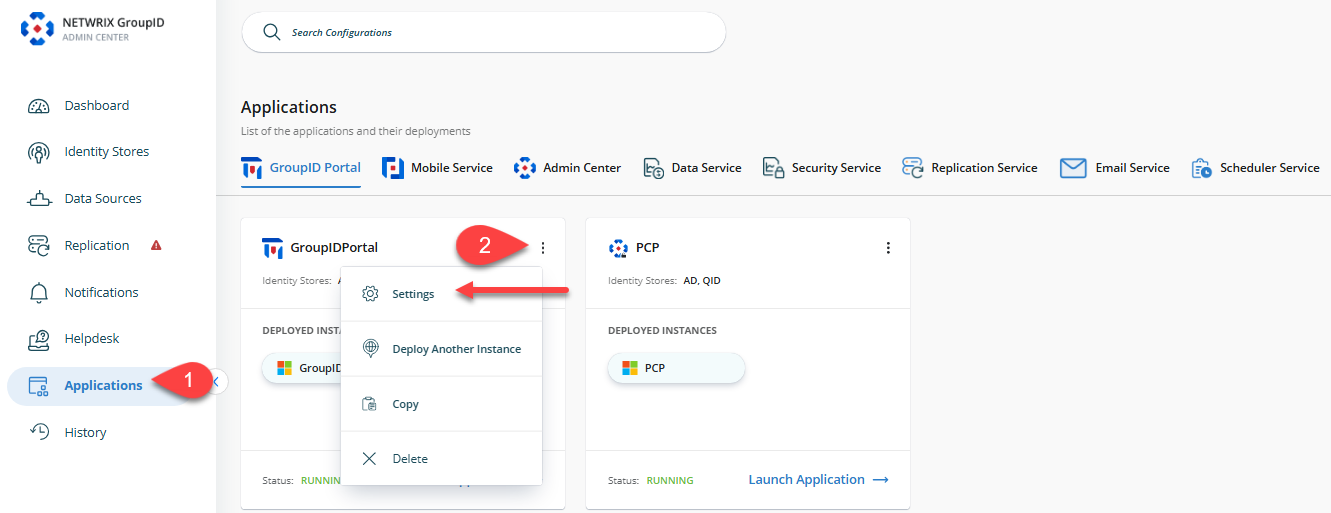This screenshot has height=513, width=1331.
Task: Click the Windows logo on PCP instance
Action: coord(630,368)
